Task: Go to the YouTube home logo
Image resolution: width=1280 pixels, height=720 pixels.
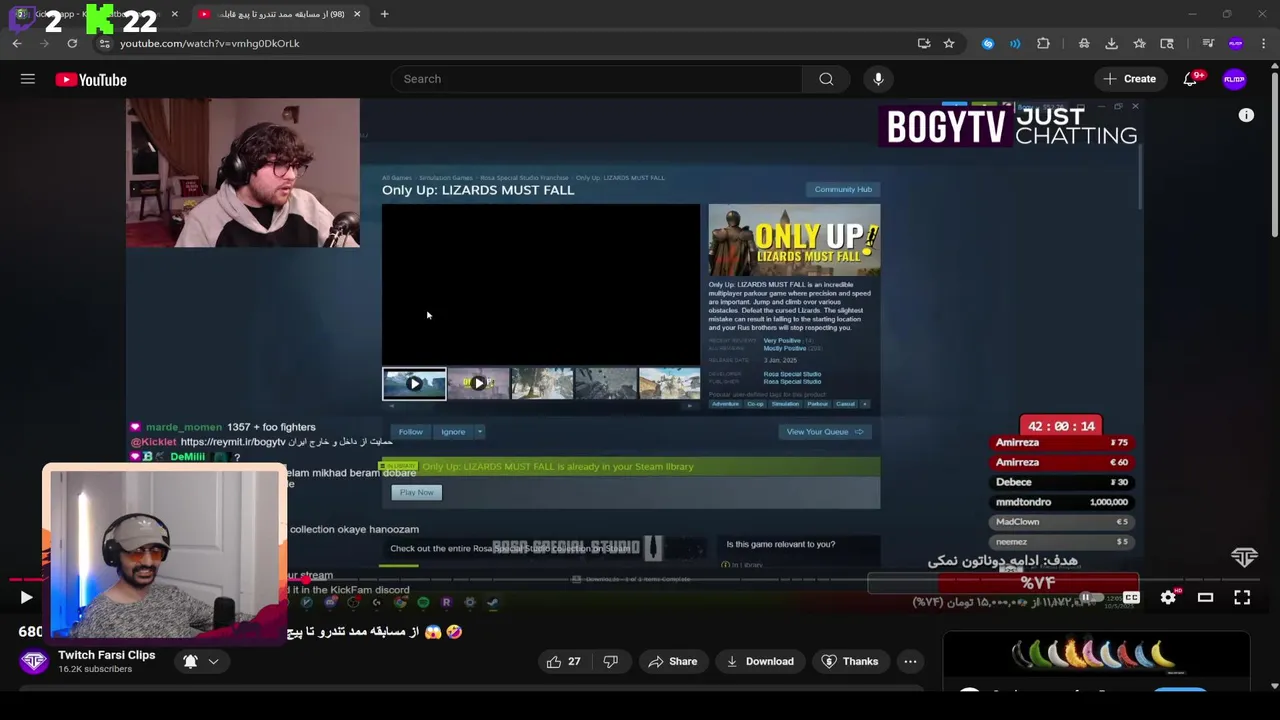Action: [x=91, y=80]
